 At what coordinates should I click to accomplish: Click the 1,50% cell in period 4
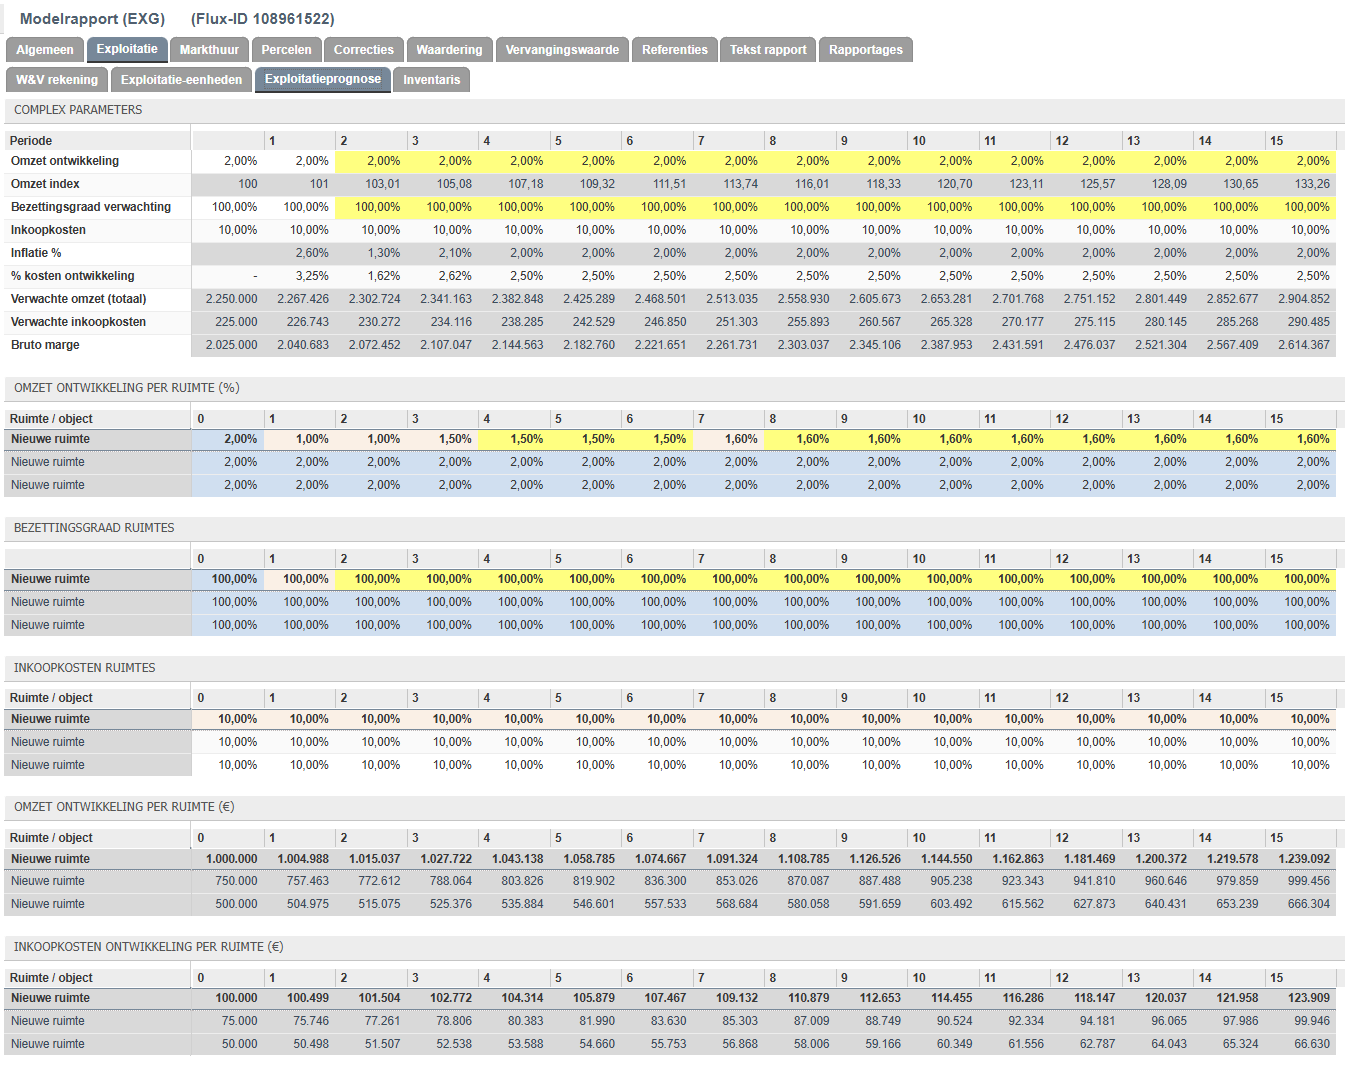(x=514, y=439)
